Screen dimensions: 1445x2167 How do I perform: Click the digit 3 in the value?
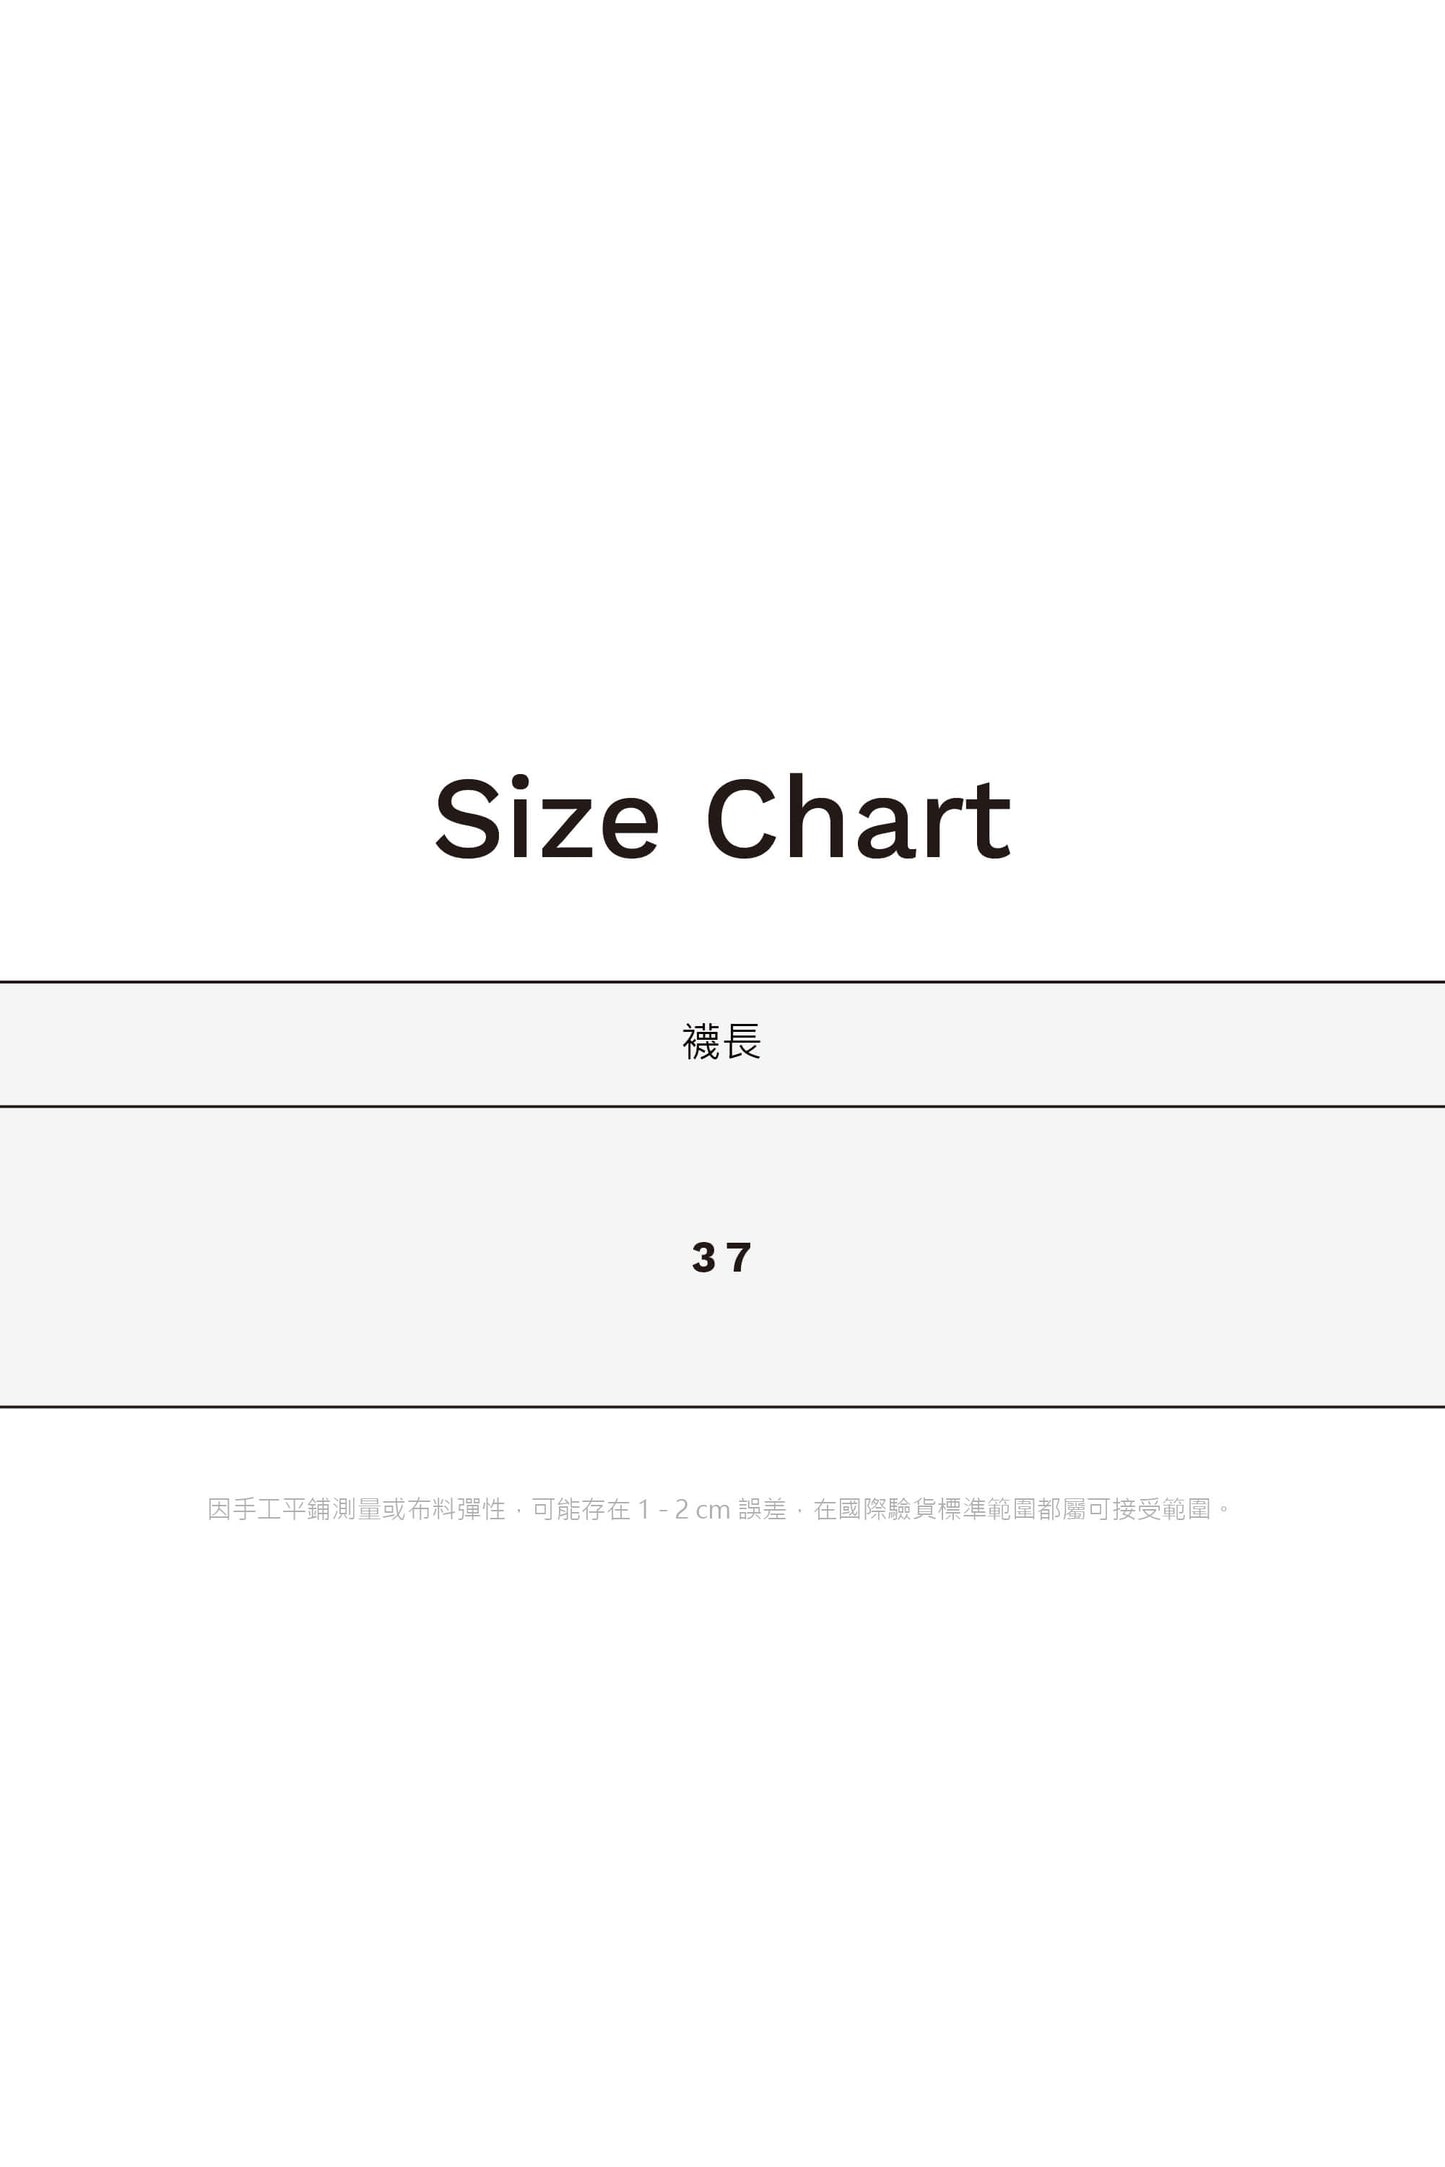[x=704, y=1257]
